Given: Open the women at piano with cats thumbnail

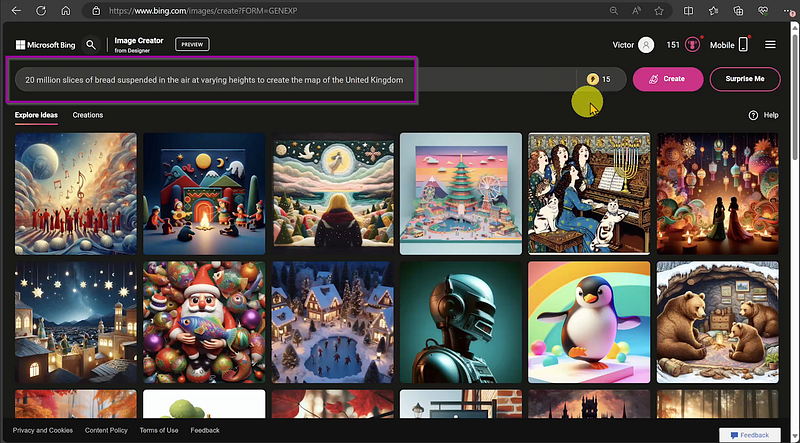Looking at the screenshot, I should tap(589, 193).
